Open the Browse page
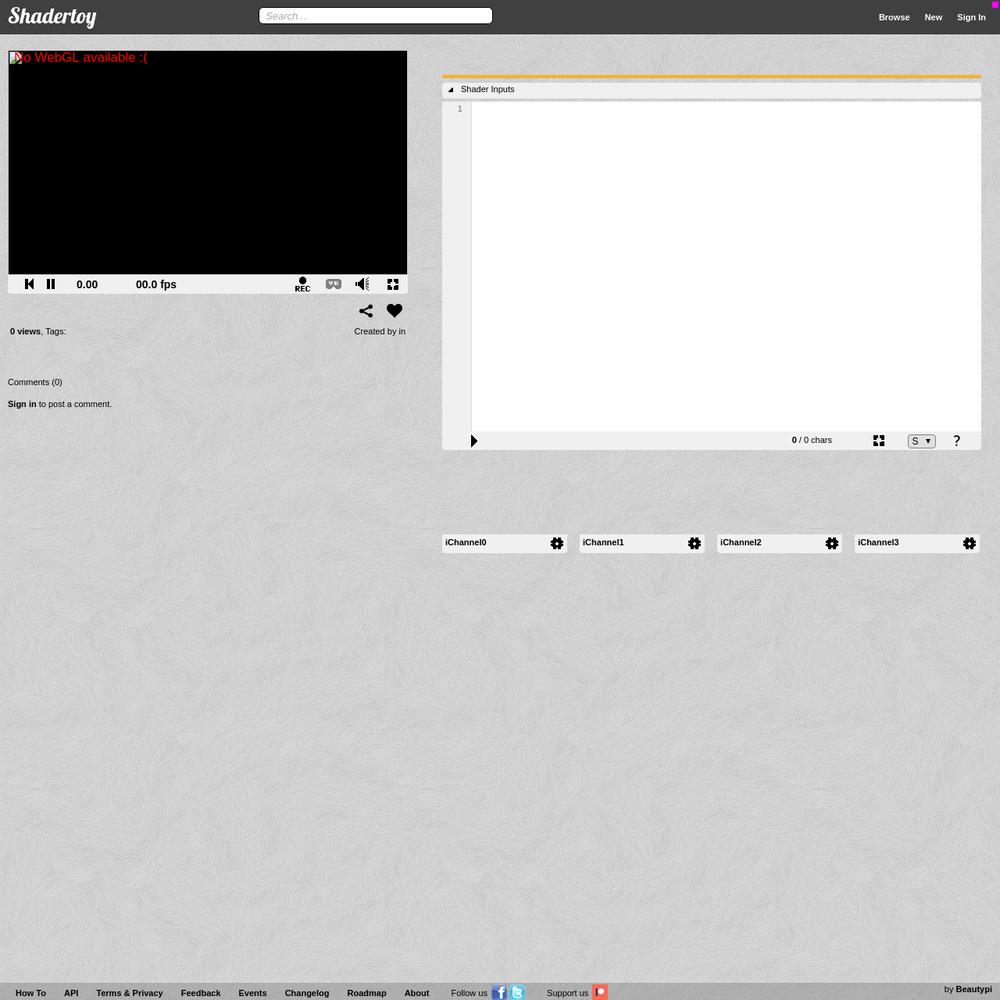The image size is (1000, 1000). coord(894,17)
